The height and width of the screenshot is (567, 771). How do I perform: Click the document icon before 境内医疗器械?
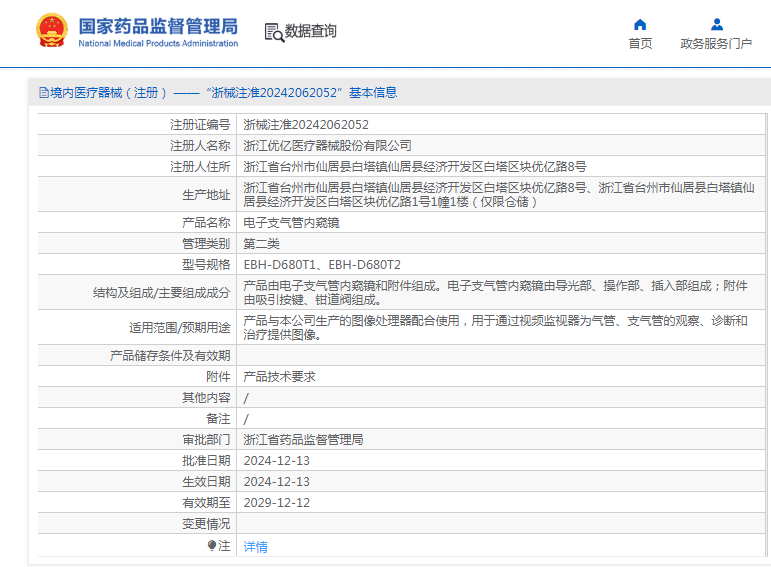pos(44,92)
